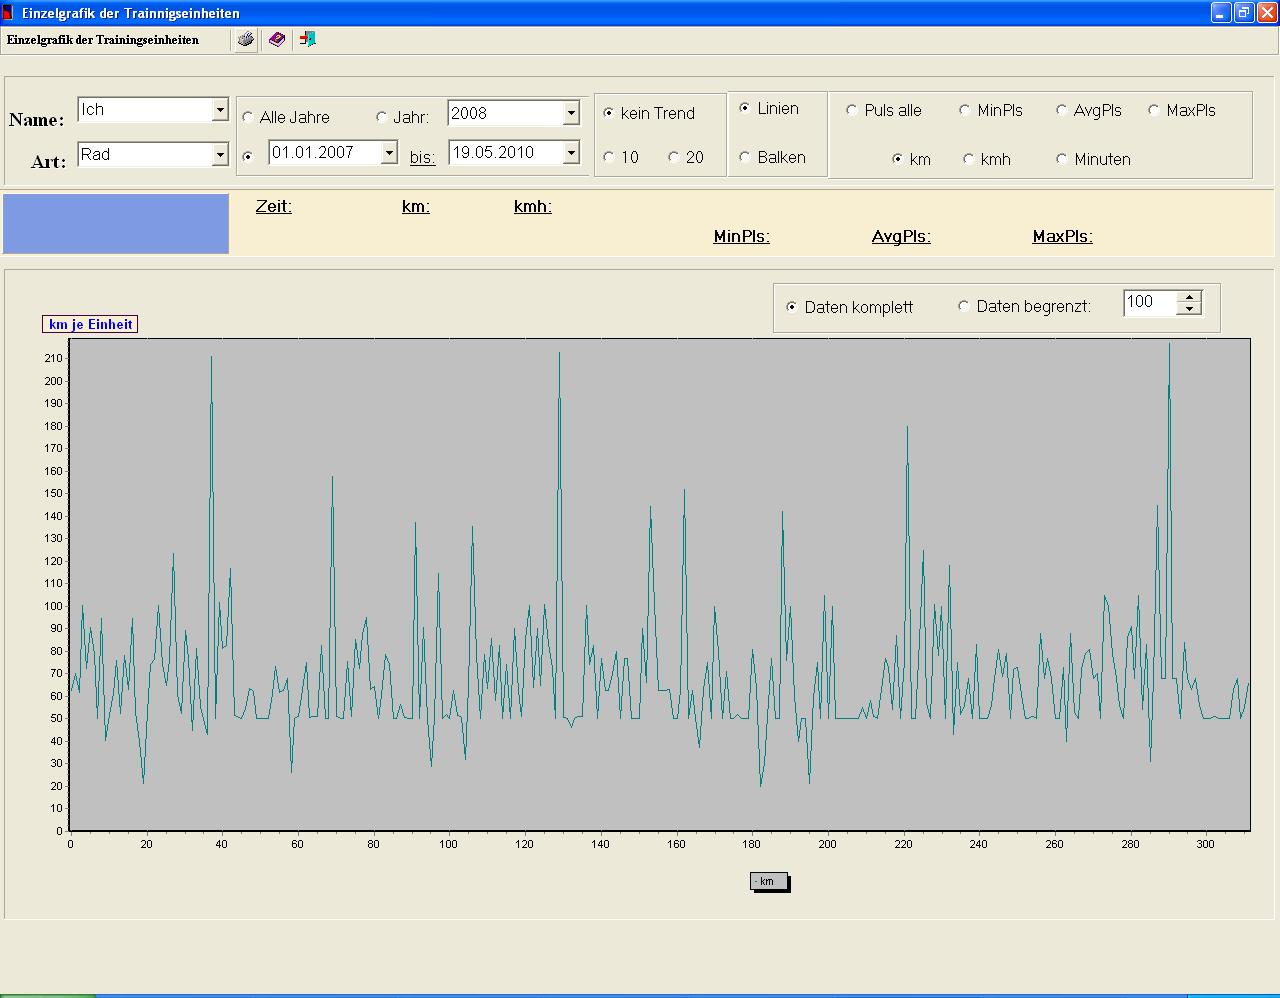Enable the 'Balken' chart style option
Viewport: 1280px width, 998px height.
(x=745, y=157)
